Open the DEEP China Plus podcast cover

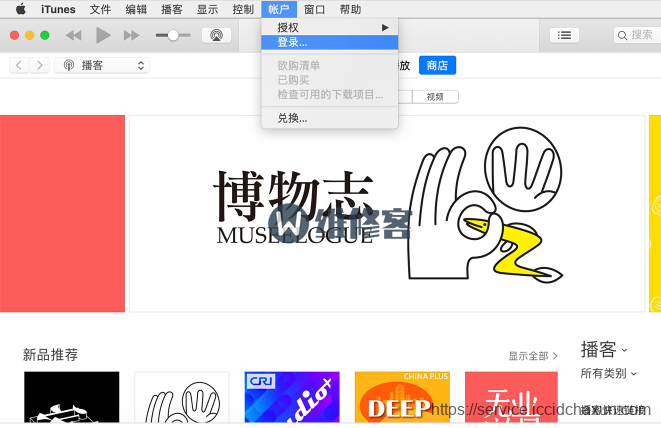click(x=402, y=397)
